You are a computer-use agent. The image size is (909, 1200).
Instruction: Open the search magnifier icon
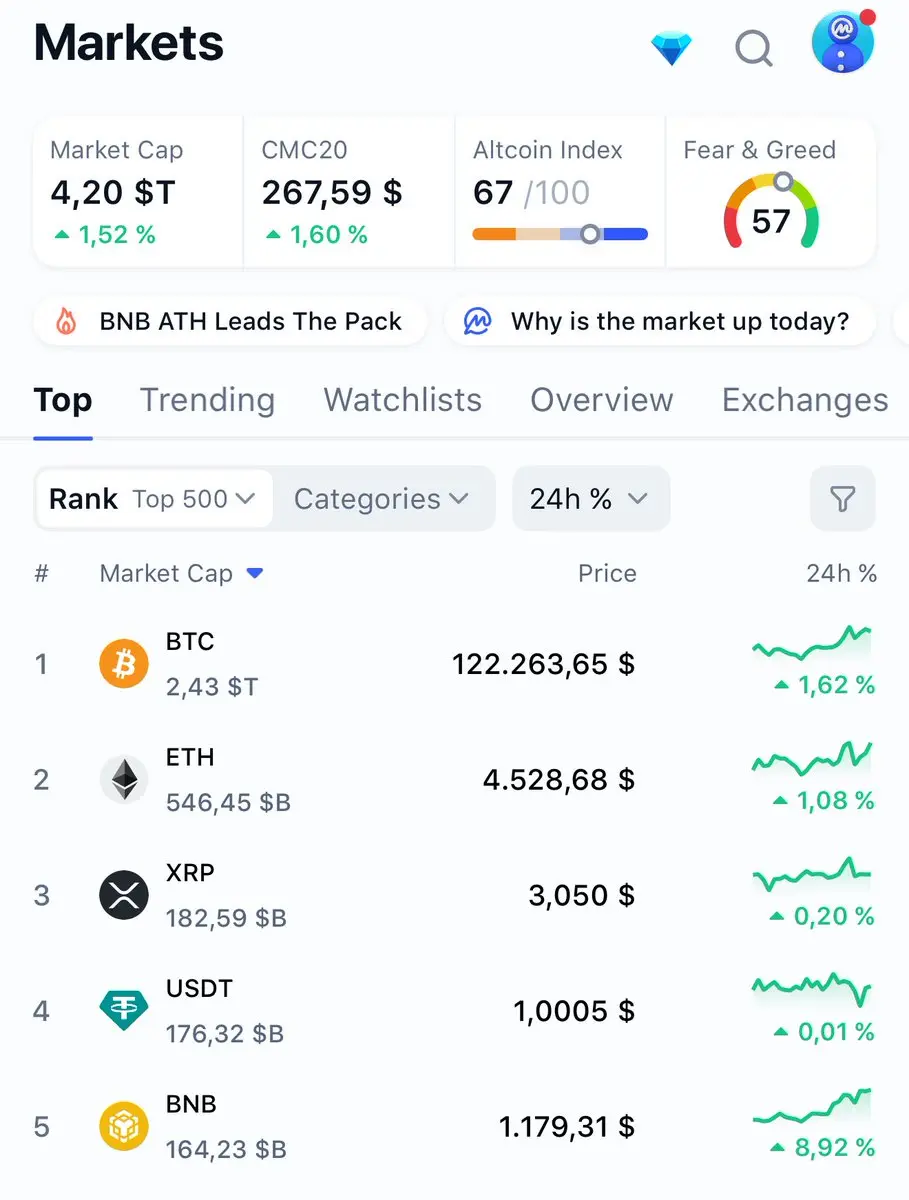point(754,46)
